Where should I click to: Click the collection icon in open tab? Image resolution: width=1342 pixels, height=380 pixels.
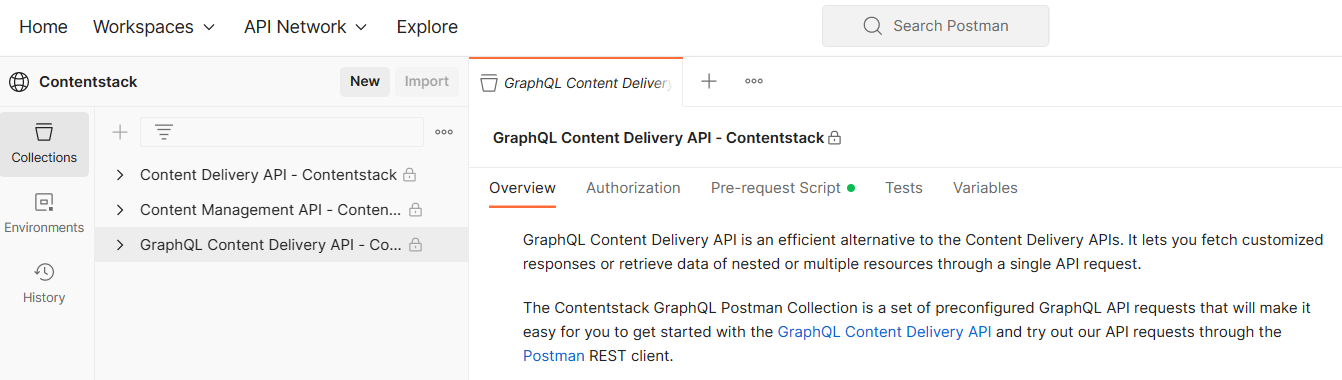click(x=489, y=83)
